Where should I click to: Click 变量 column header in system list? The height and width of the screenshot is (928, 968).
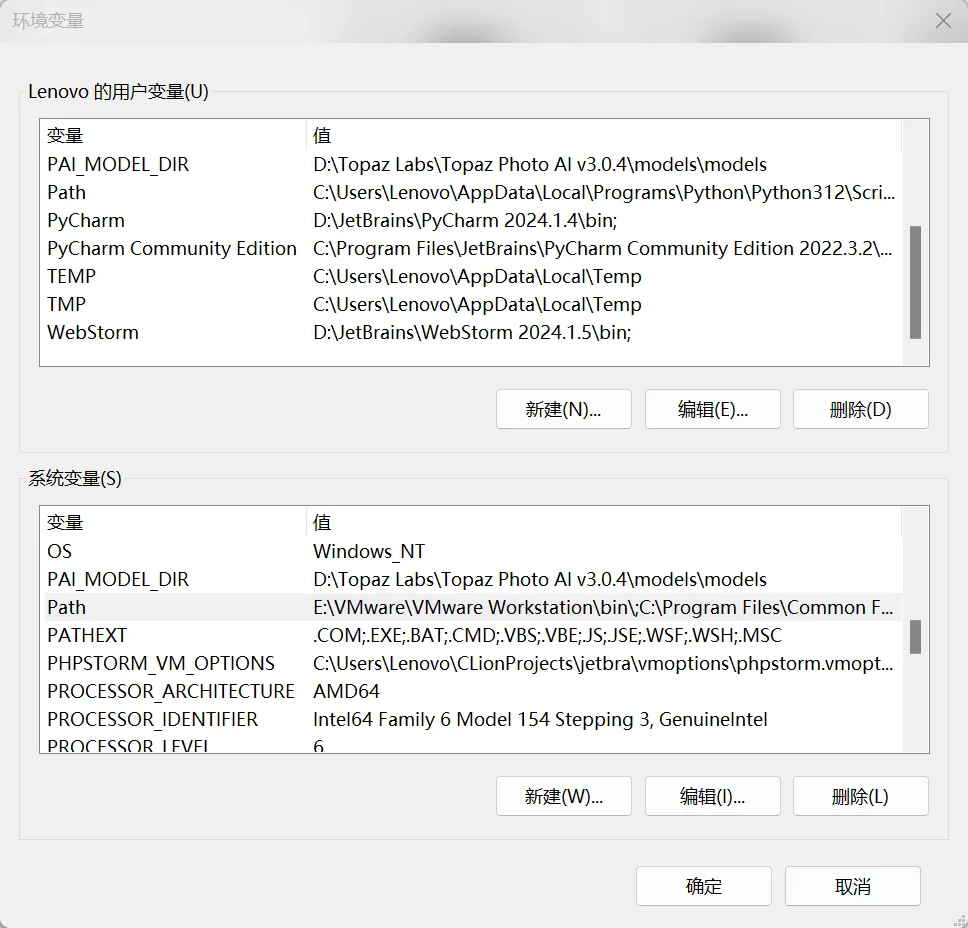(66, 522)
